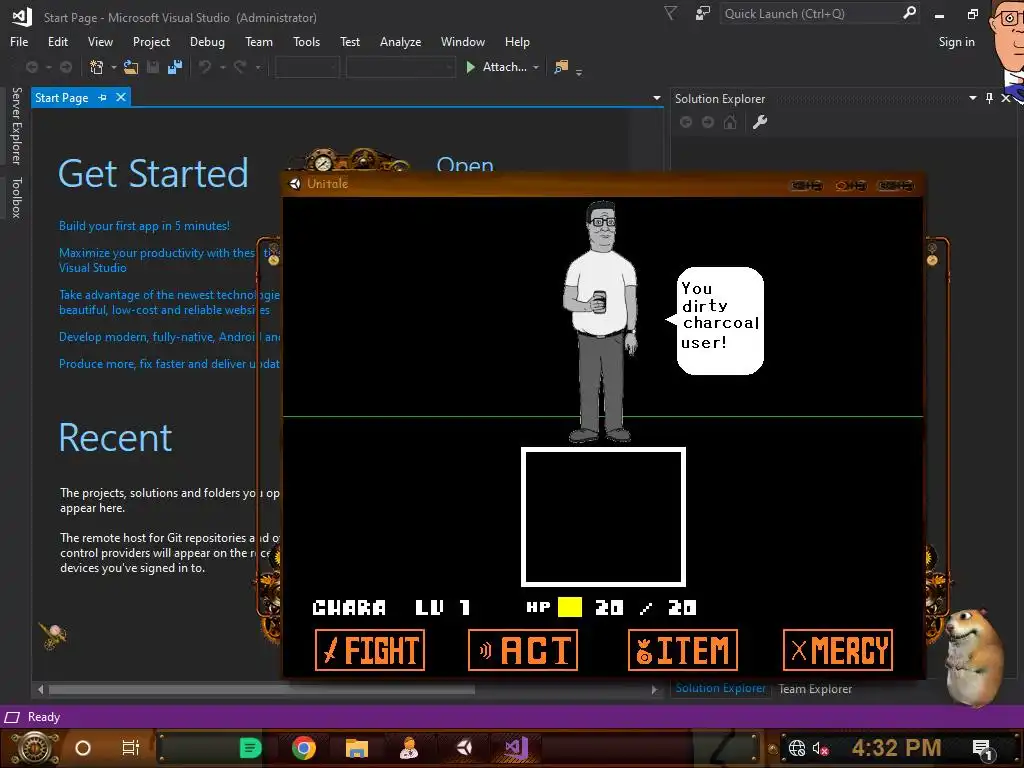Open document tab list dropdown arrow
This screenshot has width=1024, height=768.
(657, 98)
